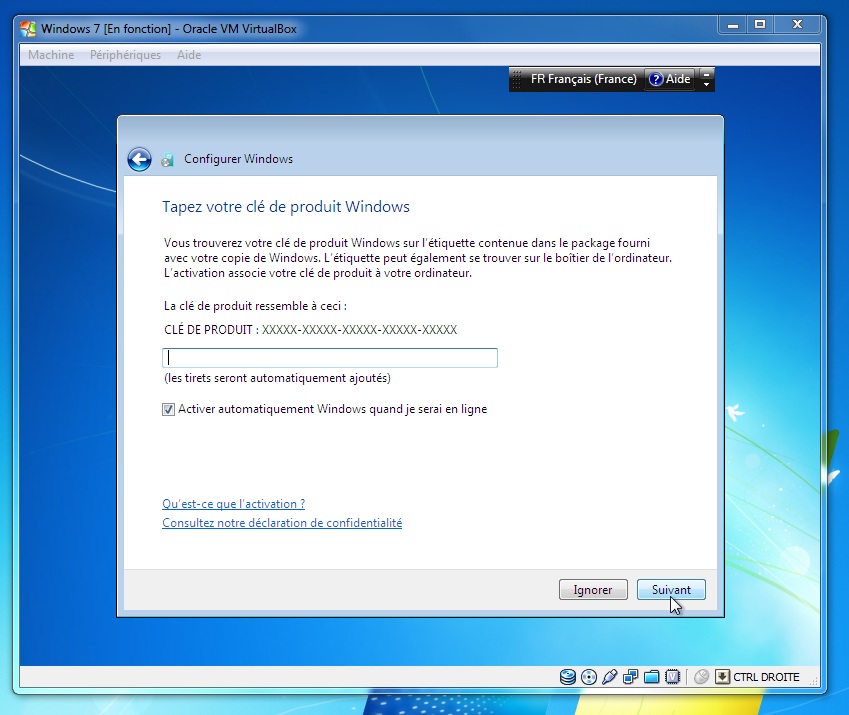Minimize the language bar
Viewport: 849px width, 715px height.
[x=707, y=73]
